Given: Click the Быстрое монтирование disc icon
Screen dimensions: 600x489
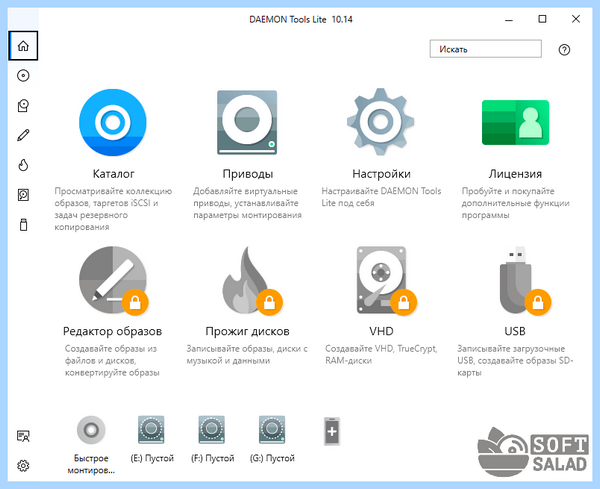Looking at the screenshot, I should coord(91,430).
